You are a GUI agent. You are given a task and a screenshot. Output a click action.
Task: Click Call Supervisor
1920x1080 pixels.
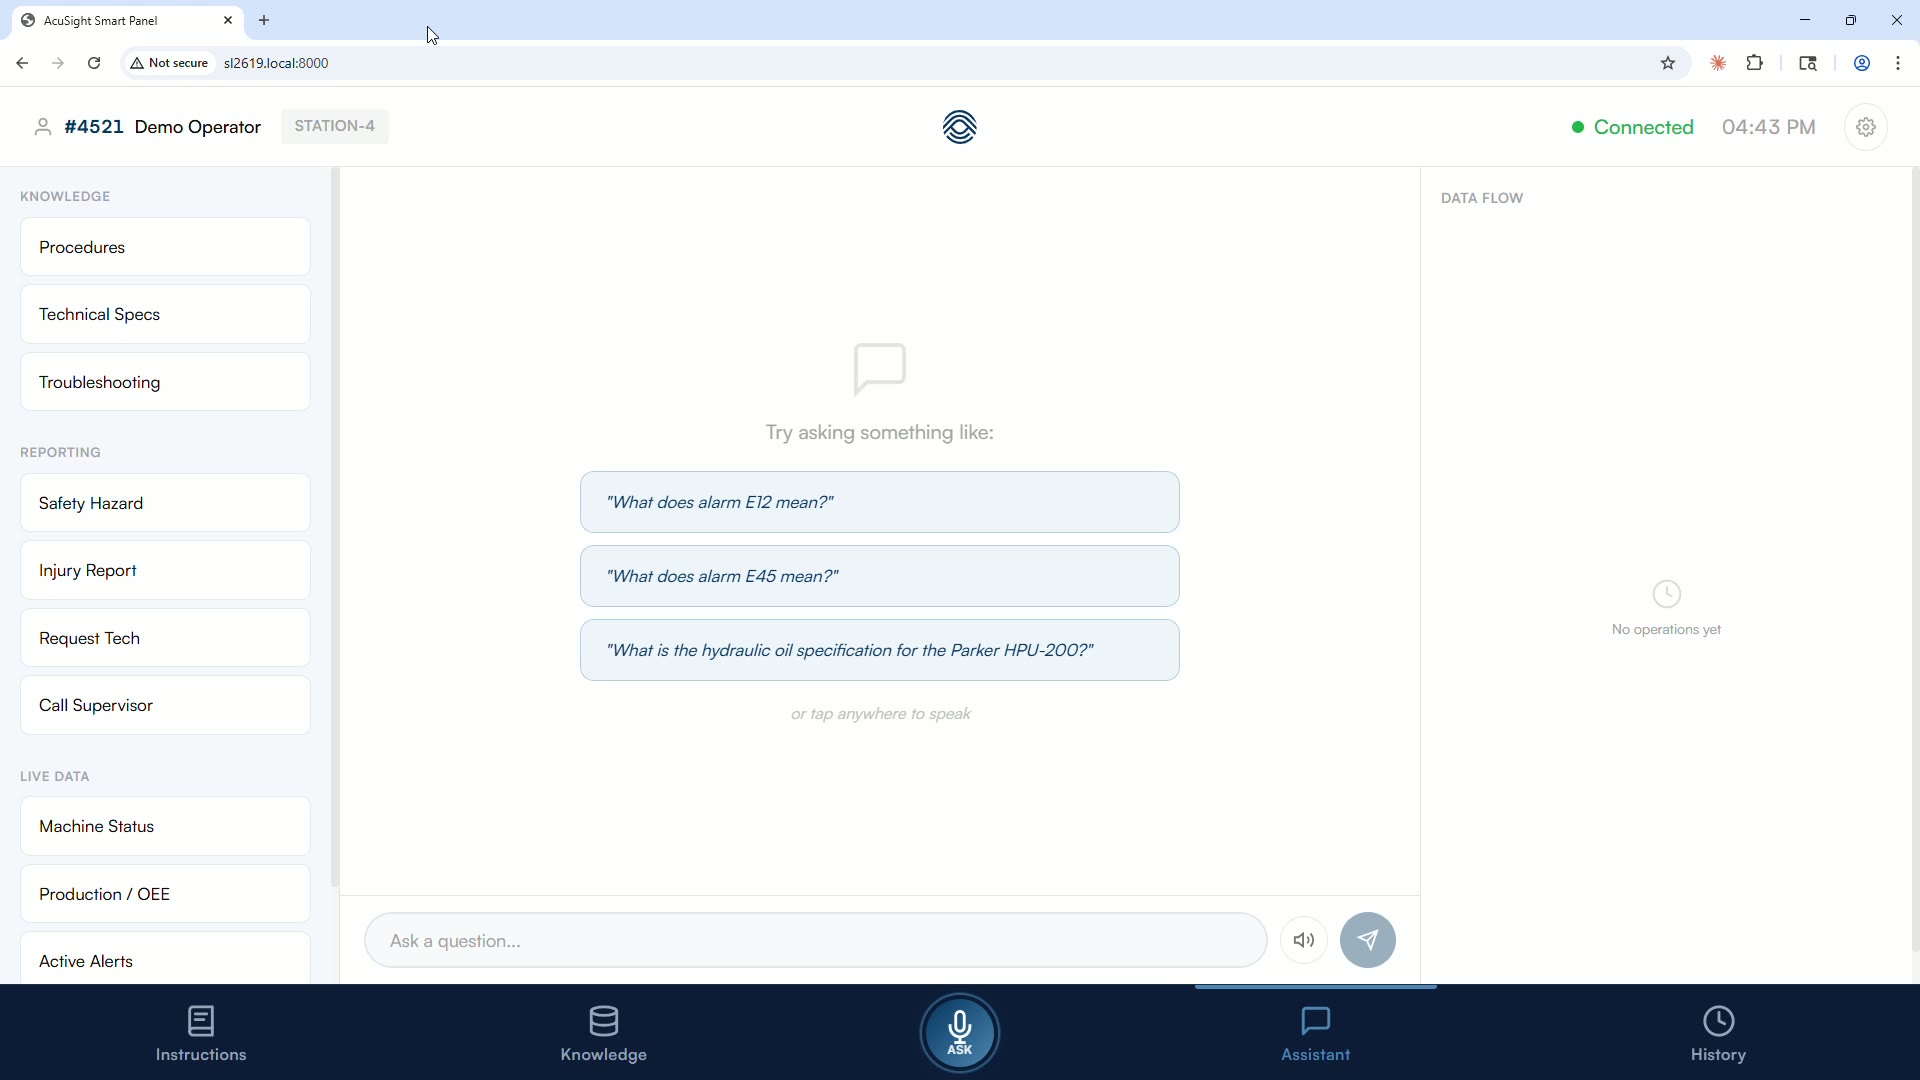pos(165,705)
